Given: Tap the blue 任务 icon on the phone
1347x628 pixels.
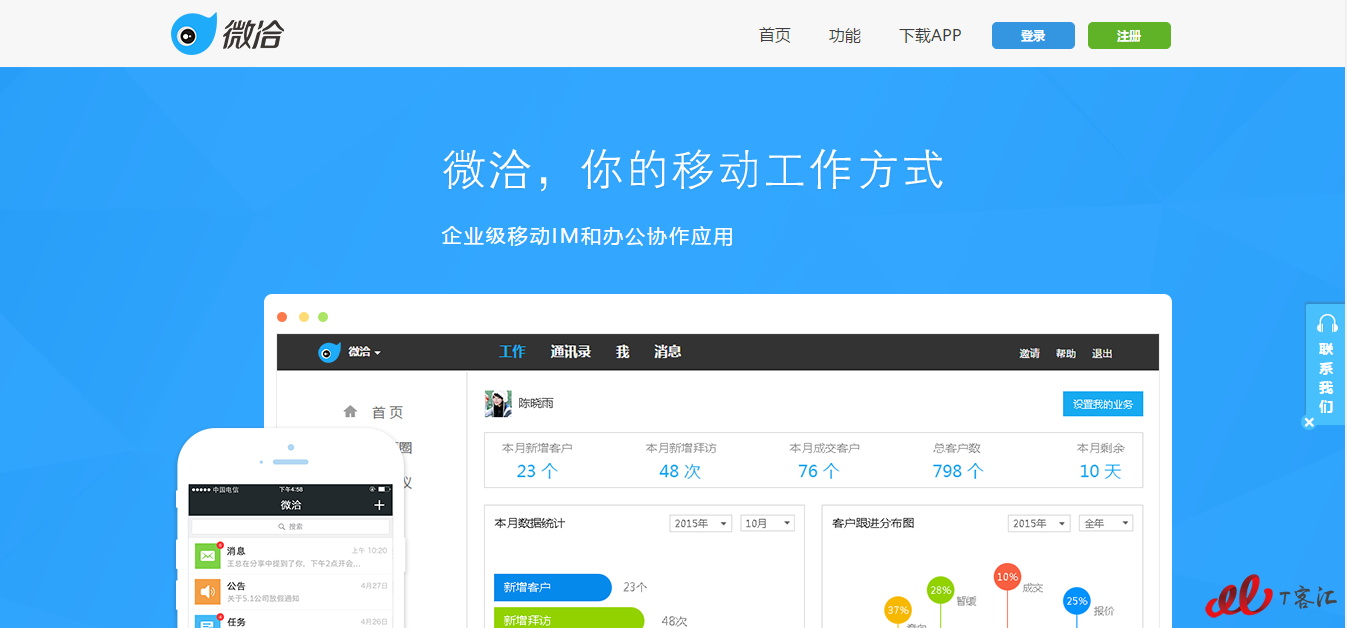Looking at the screenshot, I should pyautogui.click(x=207, y=622).
